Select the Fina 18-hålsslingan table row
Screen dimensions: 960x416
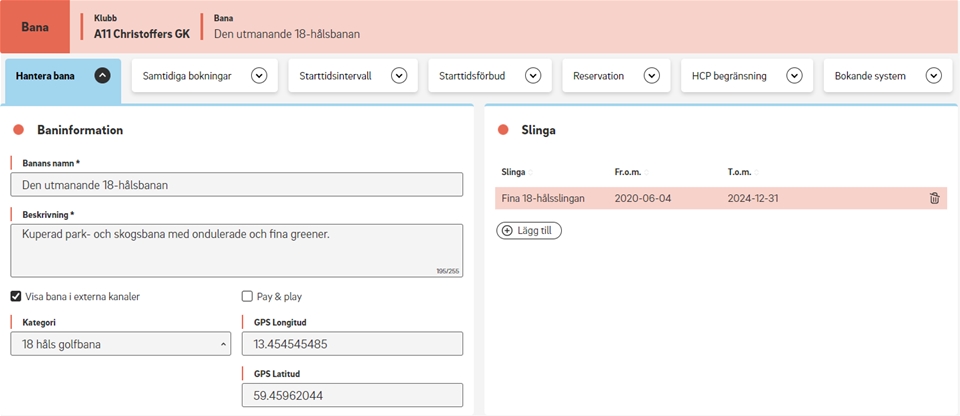click(721, 199)
